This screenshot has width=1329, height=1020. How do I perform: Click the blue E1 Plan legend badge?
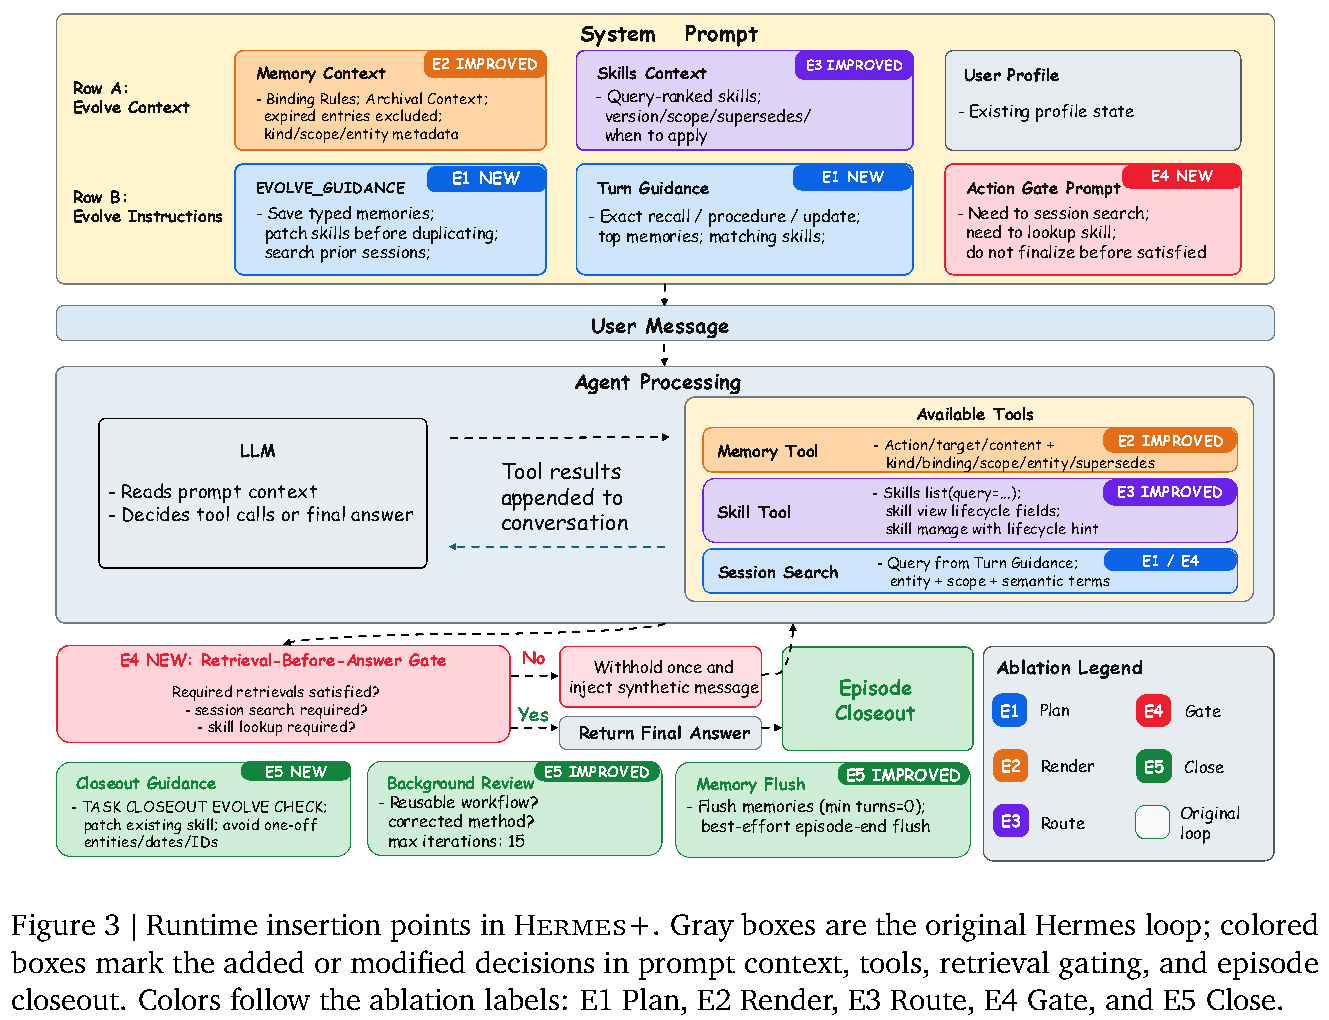[x=1009, y=711]
